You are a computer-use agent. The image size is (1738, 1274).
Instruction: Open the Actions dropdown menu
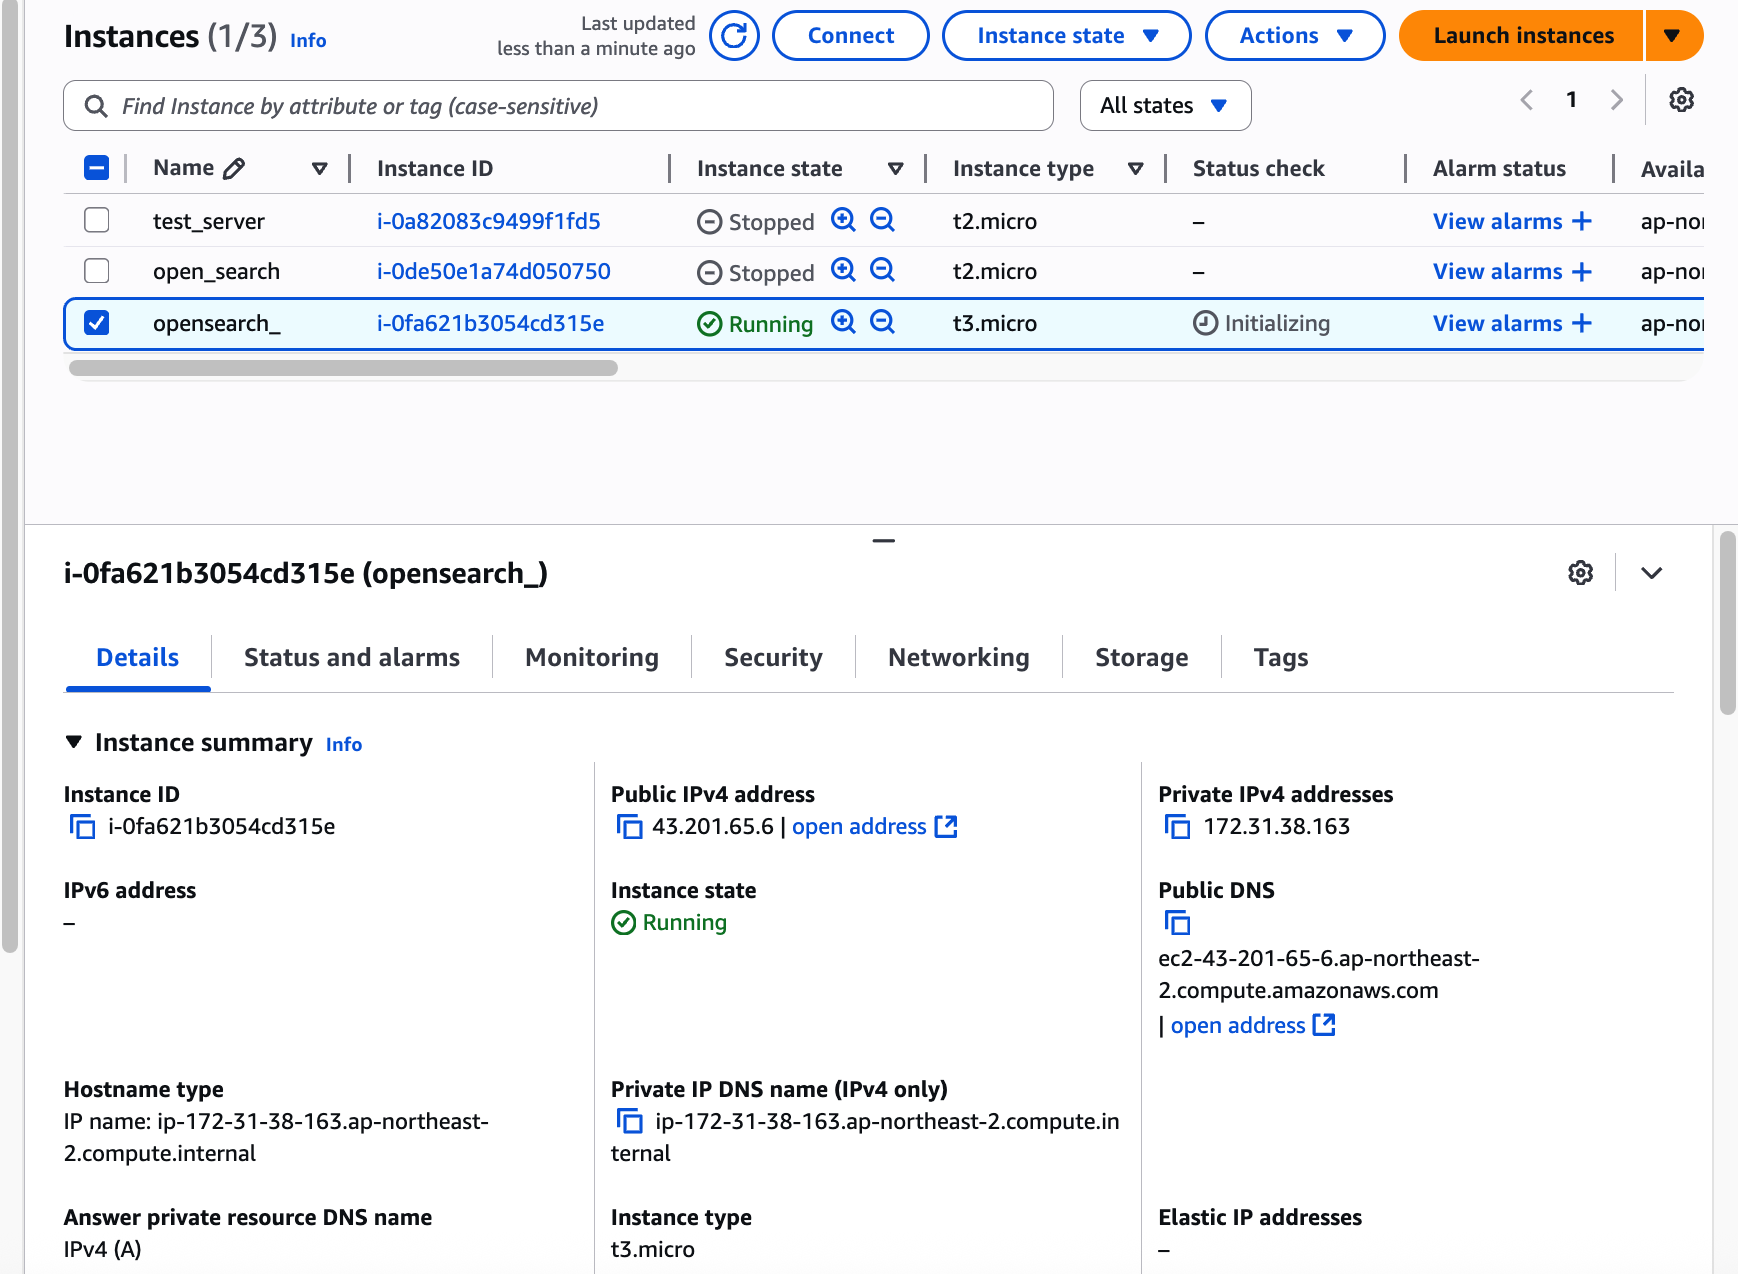1295,36
